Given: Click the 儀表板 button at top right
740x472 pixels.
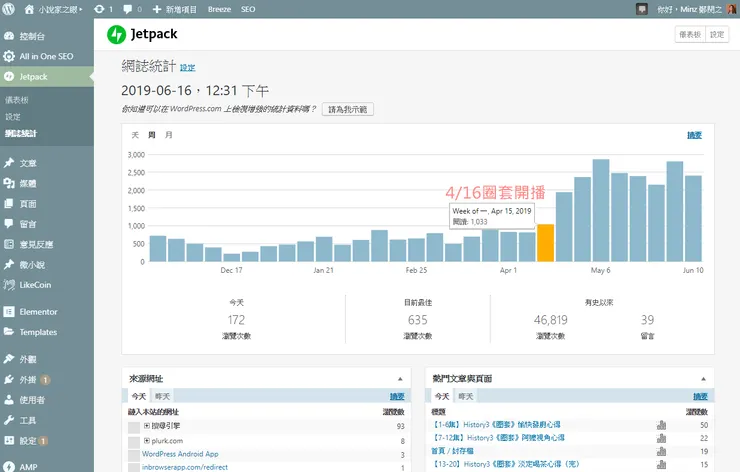Looking at the screenshot, I should click(x=689, y=34).
